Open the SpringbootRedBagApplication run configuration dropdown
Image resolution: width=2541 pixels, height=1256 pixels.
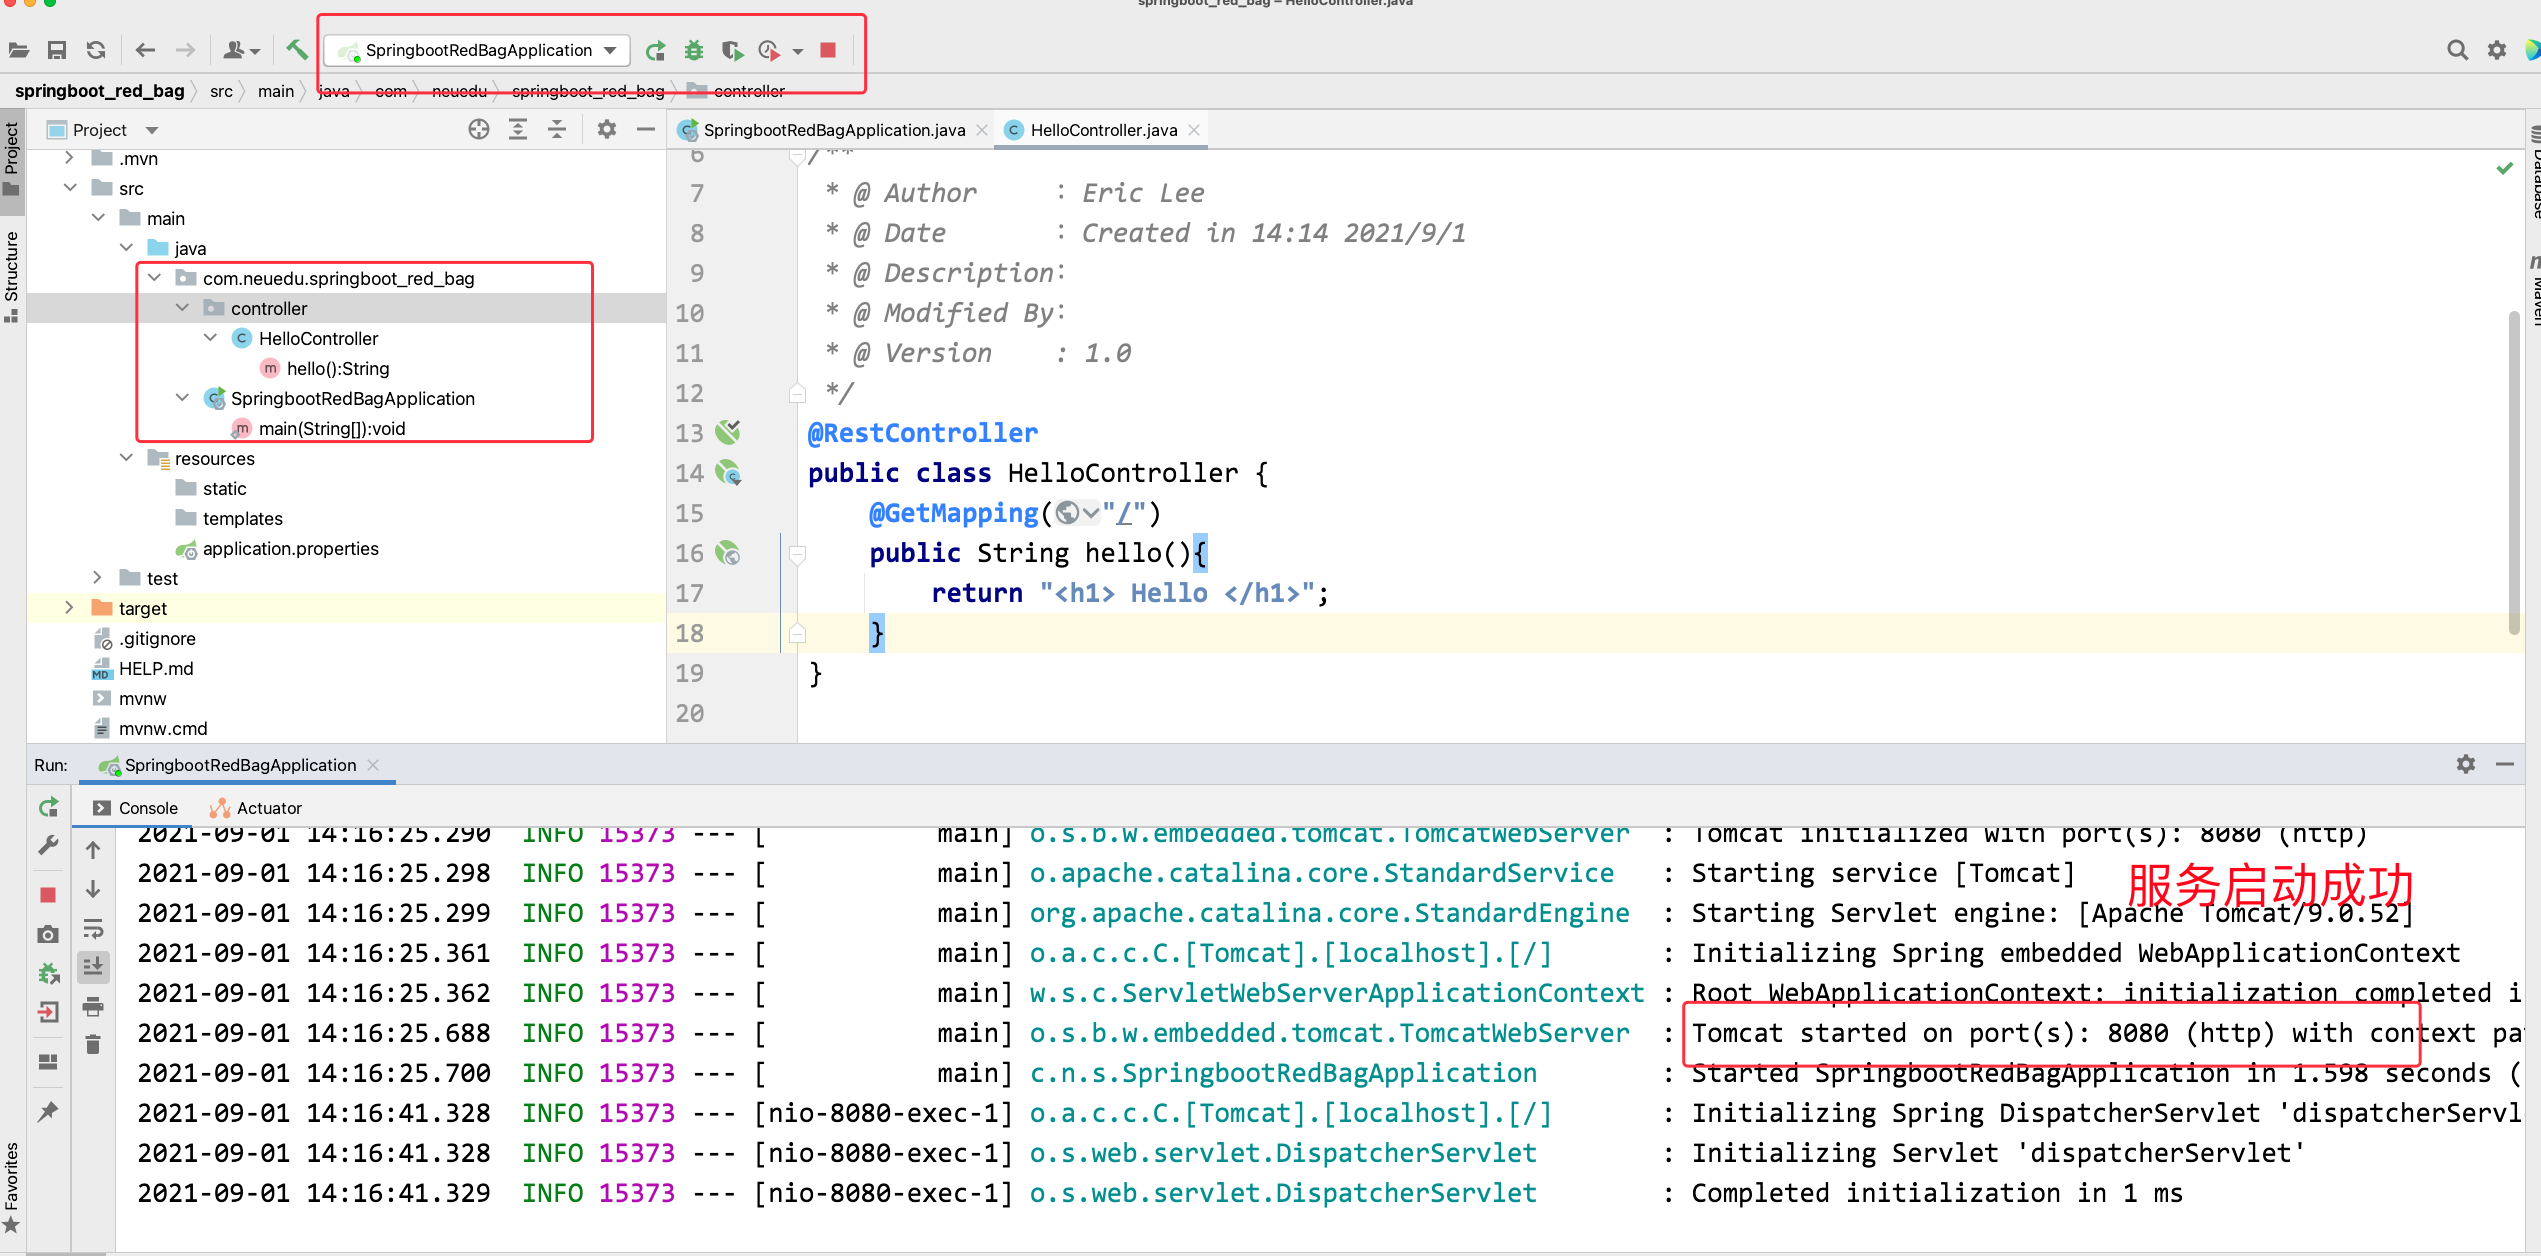[x=478, y=50]
